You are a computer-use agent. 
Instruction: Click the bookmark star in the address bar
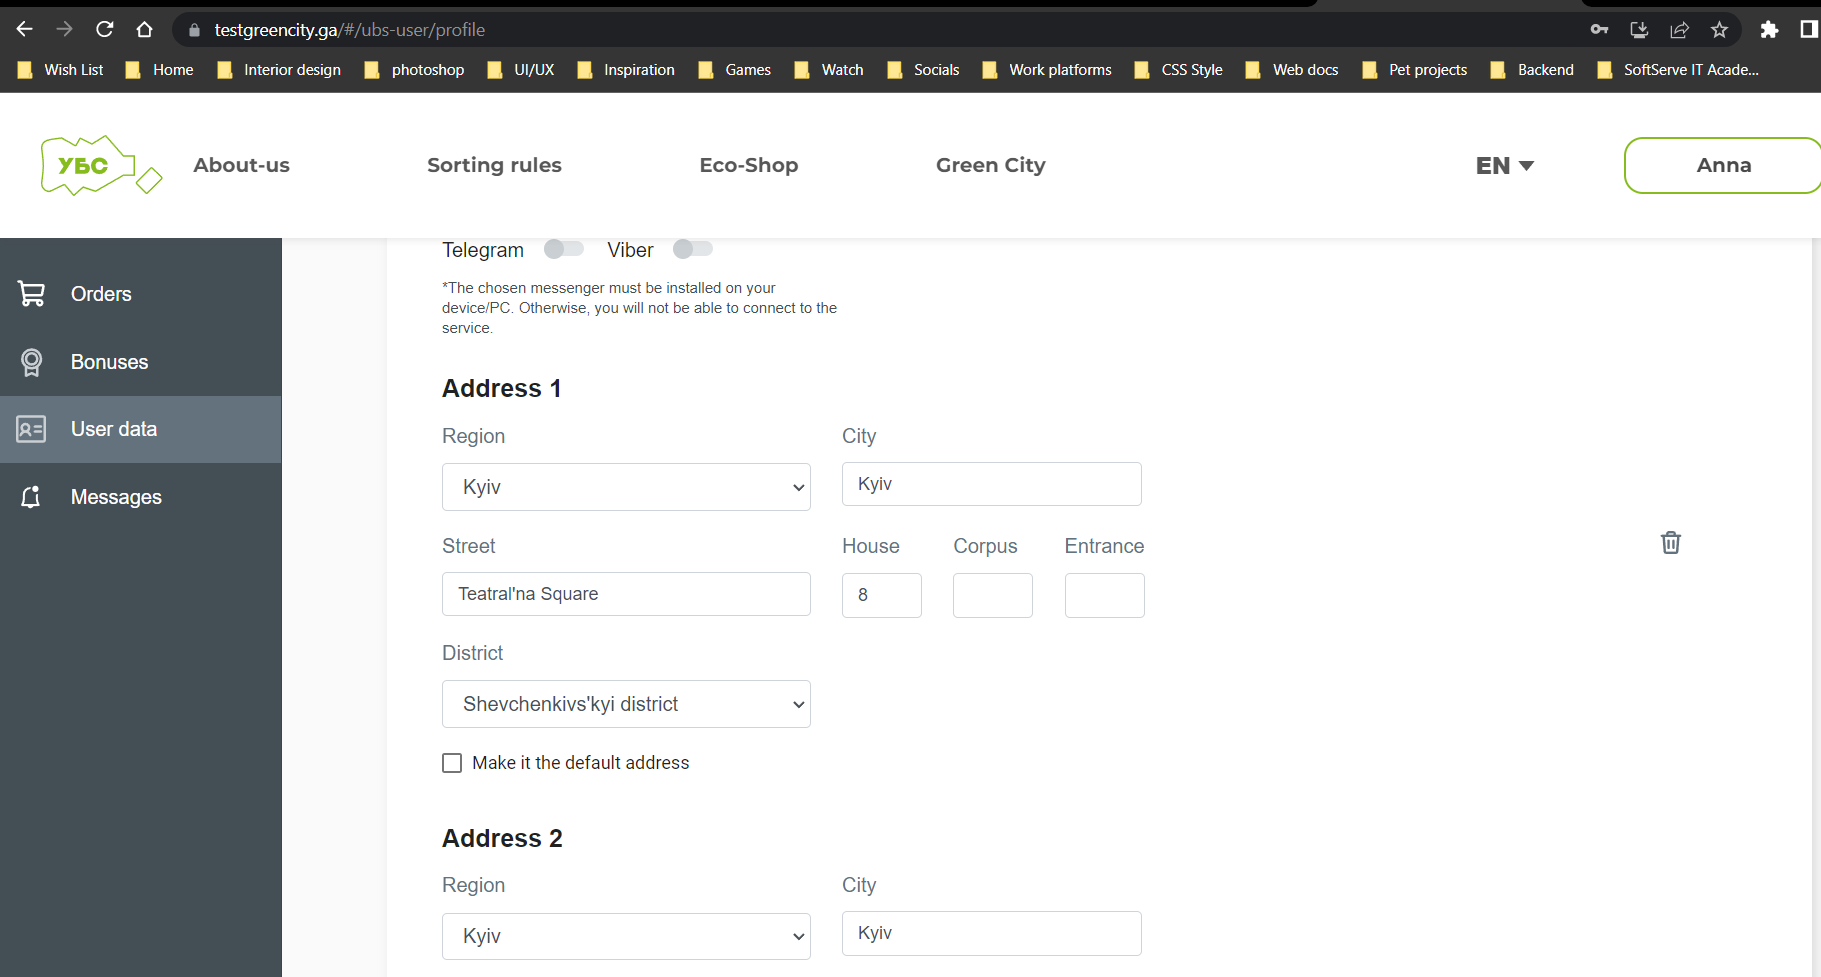[1720, 30]
